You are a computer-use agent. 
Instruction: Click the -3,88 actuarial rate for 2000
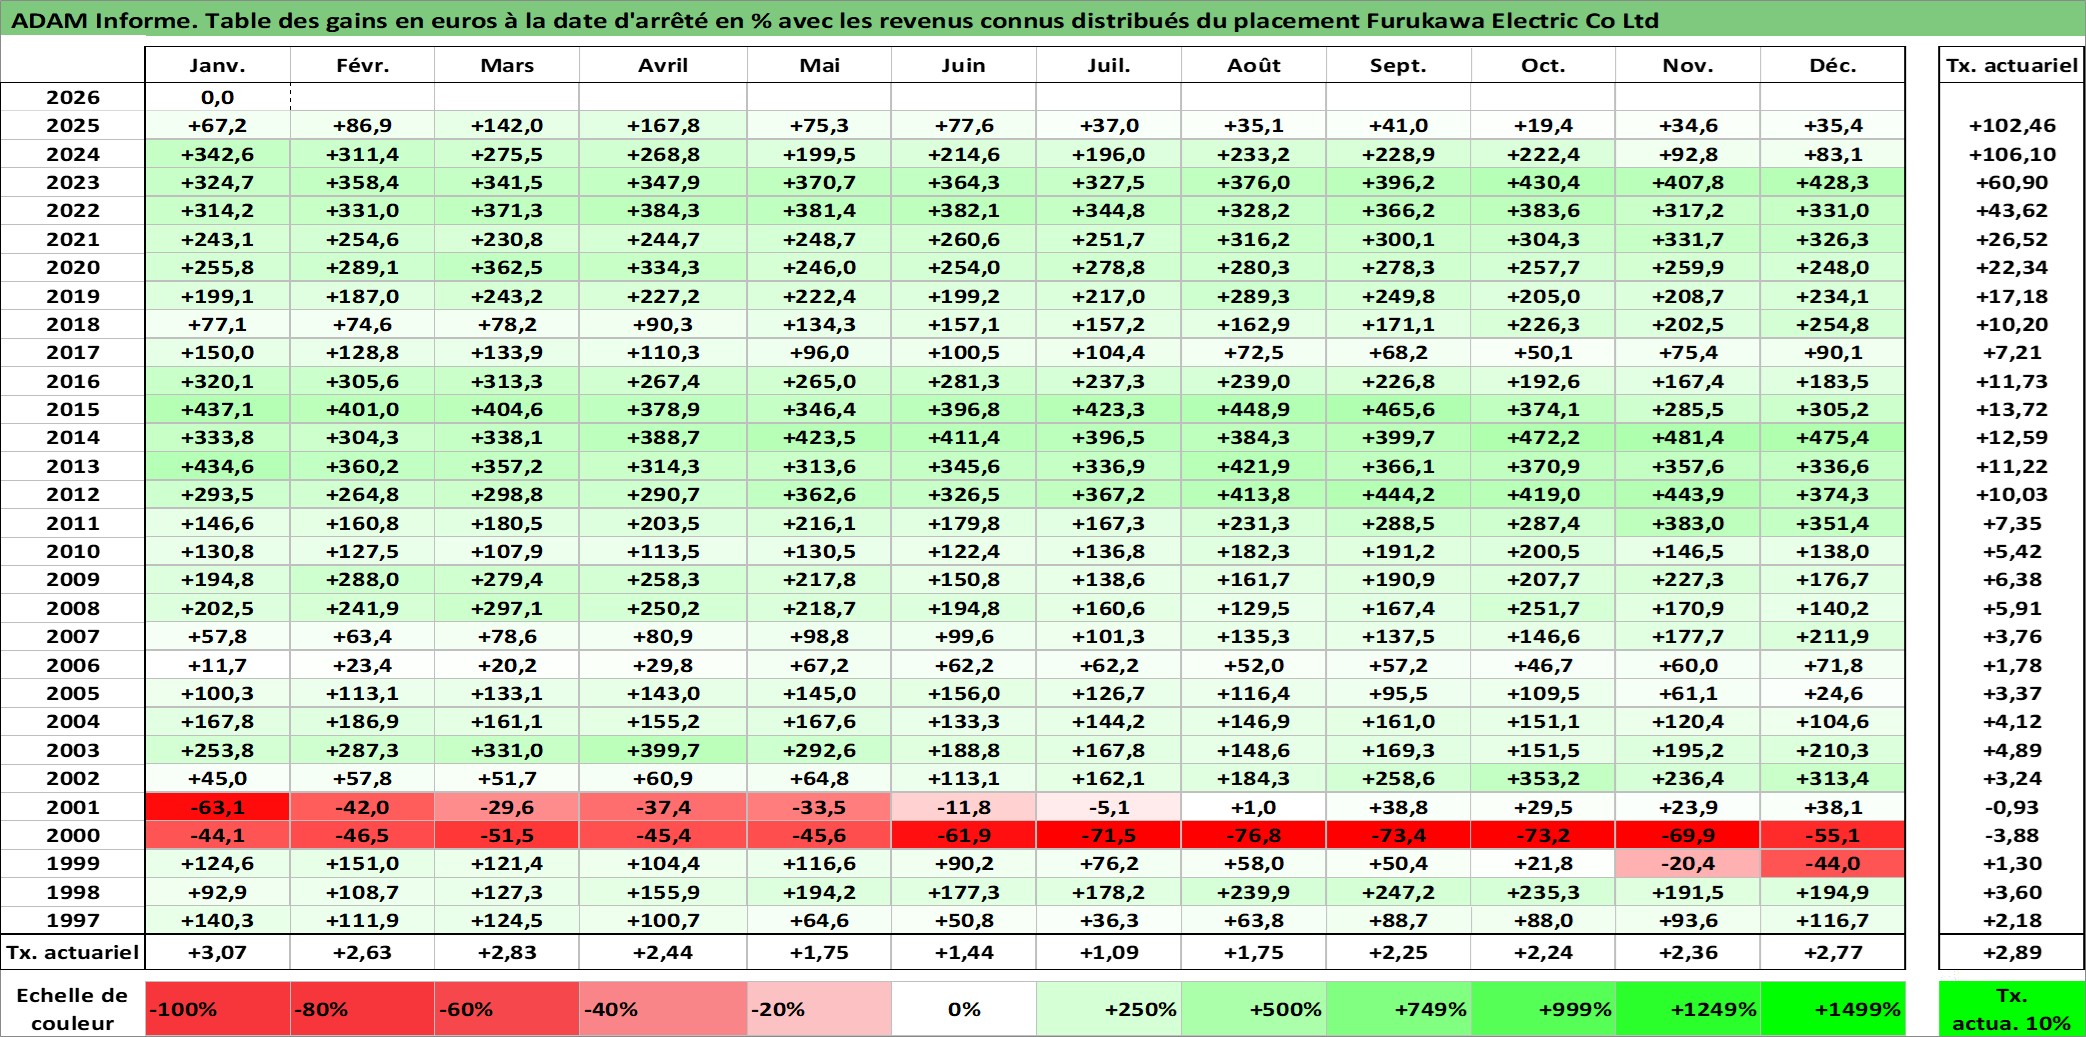click(x=2012, y=835)
